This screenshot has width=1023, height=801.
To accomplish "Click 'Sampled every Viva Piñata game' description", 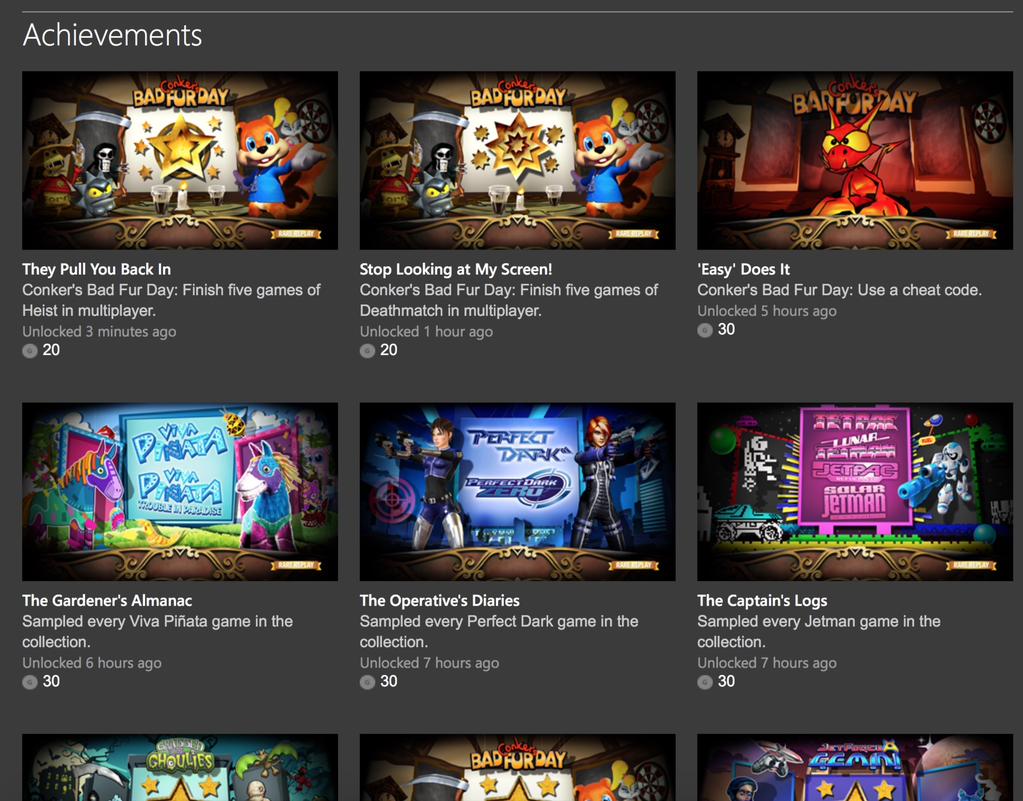I will pos(157,631).
